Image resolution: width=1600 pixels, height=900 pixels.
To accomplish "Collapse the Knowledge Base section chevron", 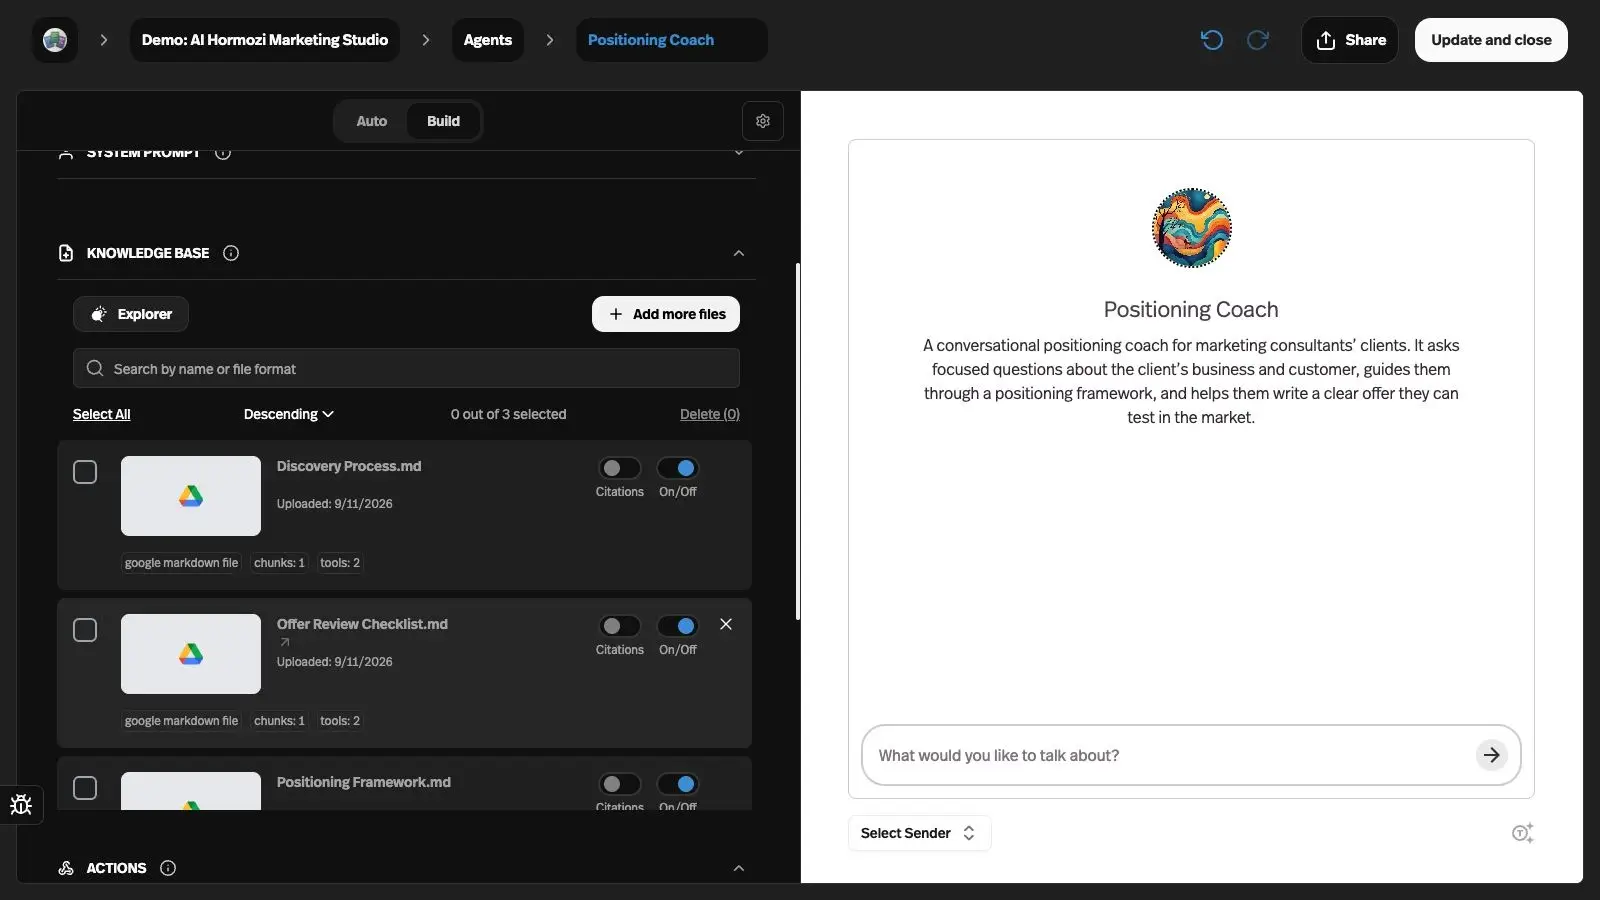I will (x=739, y=253).
